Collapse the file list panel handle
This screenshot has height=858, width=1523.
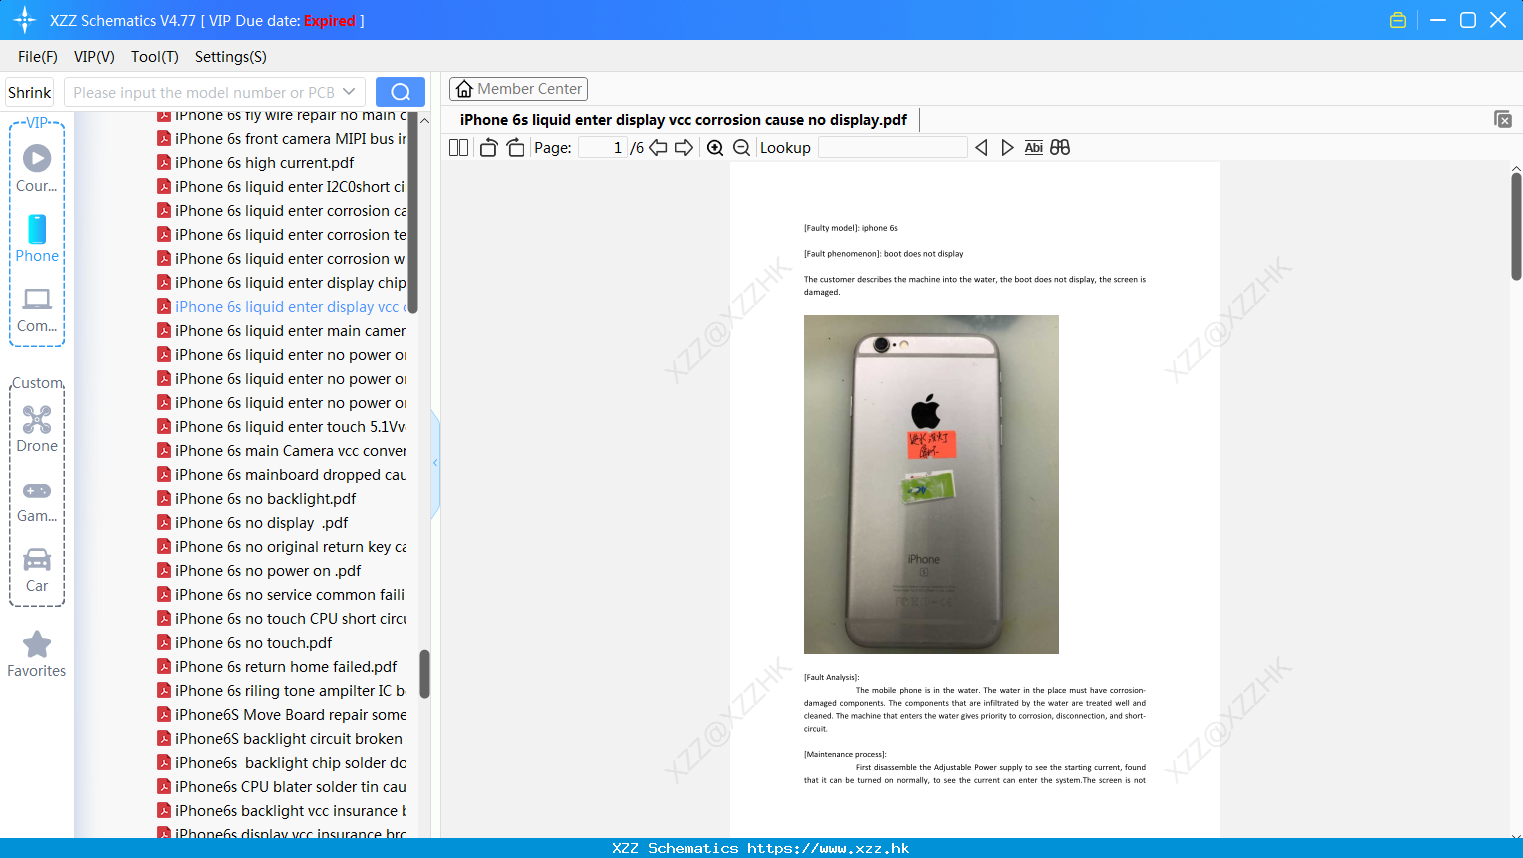coord(435,462)
